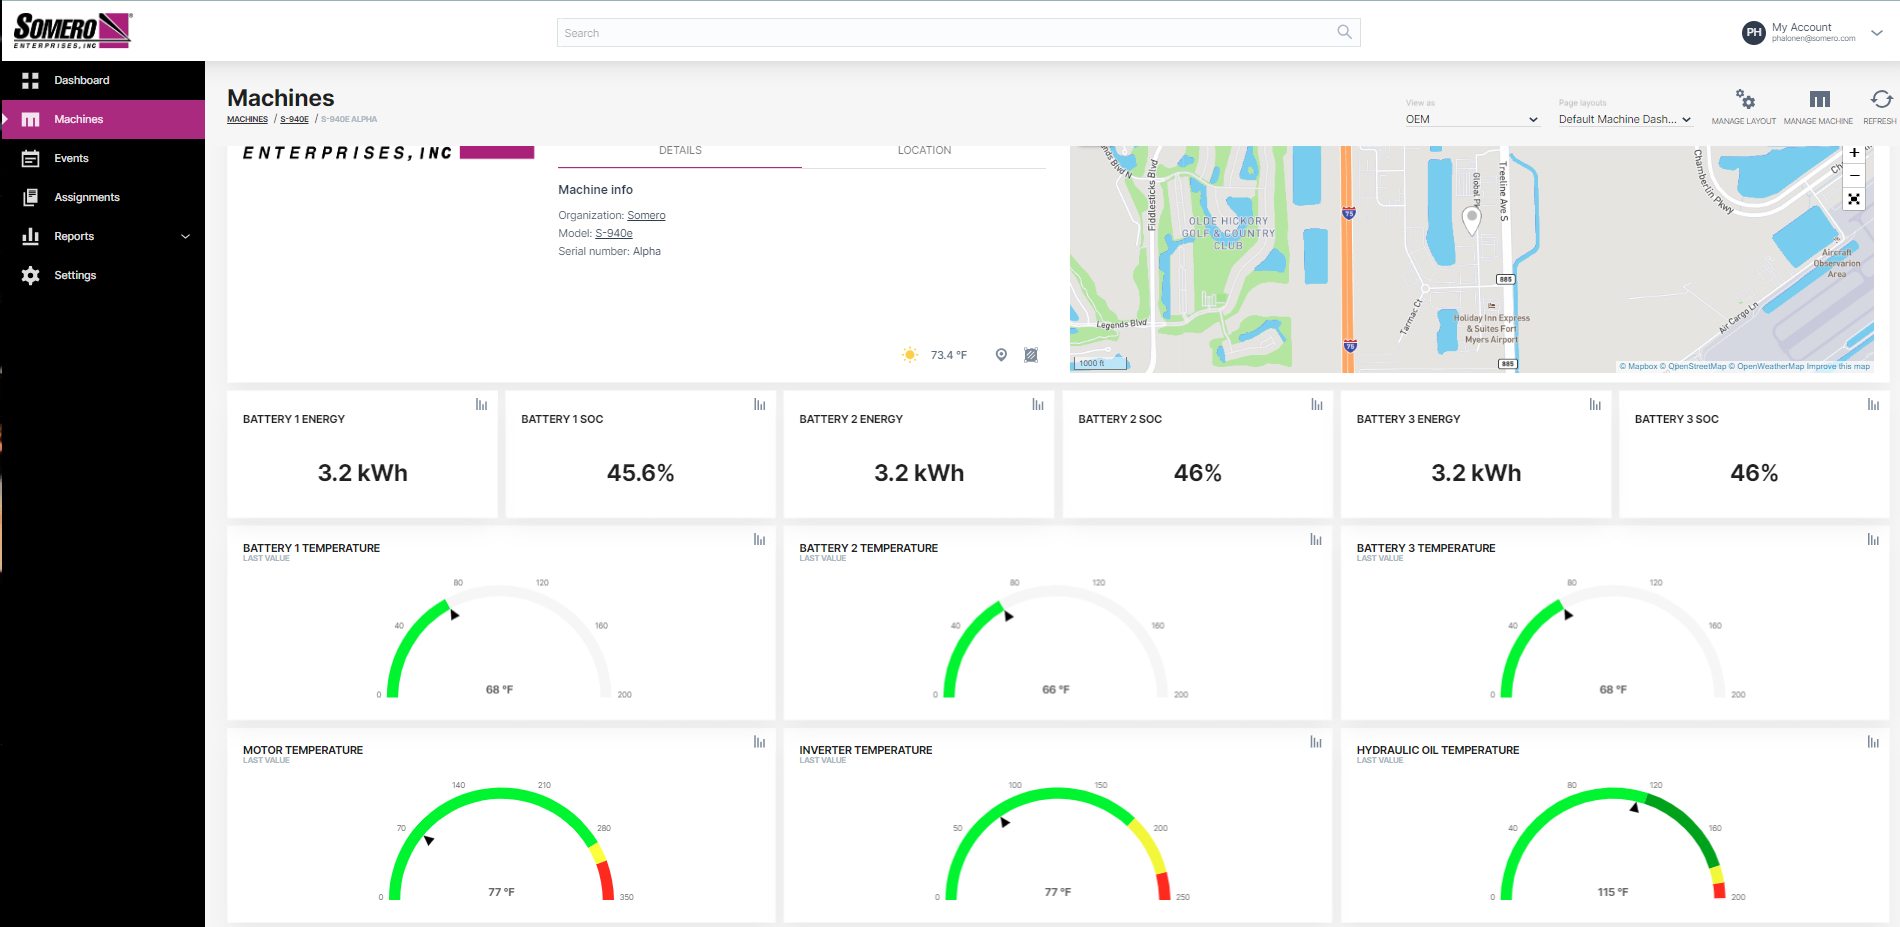Zoom in on the map

click(x=1854, y=153)
